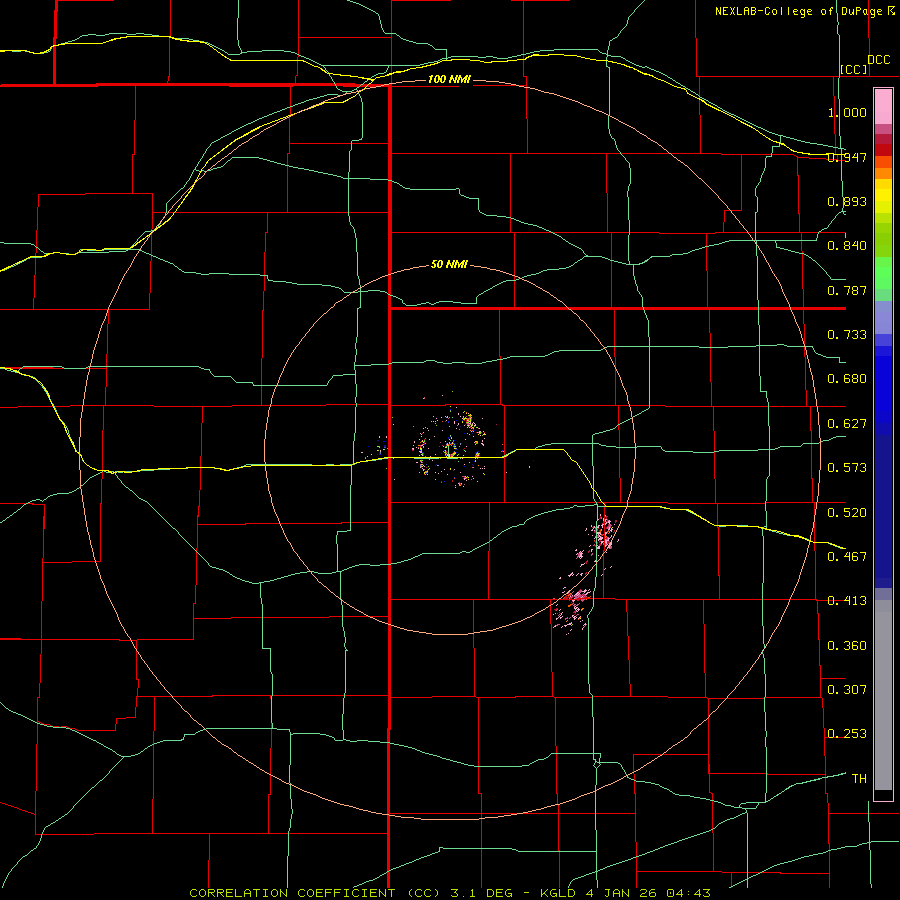Click the 0.253 value on the color scale

coord(847,734)
